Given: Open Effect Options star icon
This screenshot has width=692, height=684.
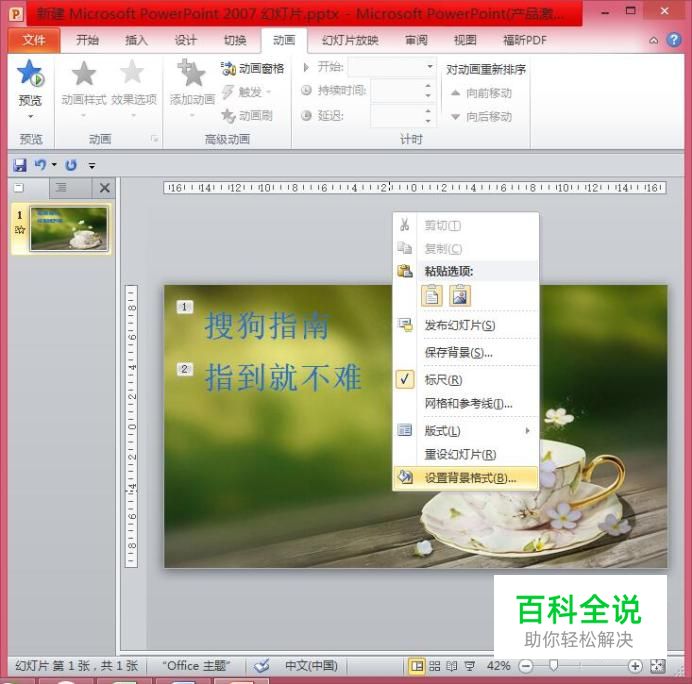Looking at the screenshot, I should [132, 72].
